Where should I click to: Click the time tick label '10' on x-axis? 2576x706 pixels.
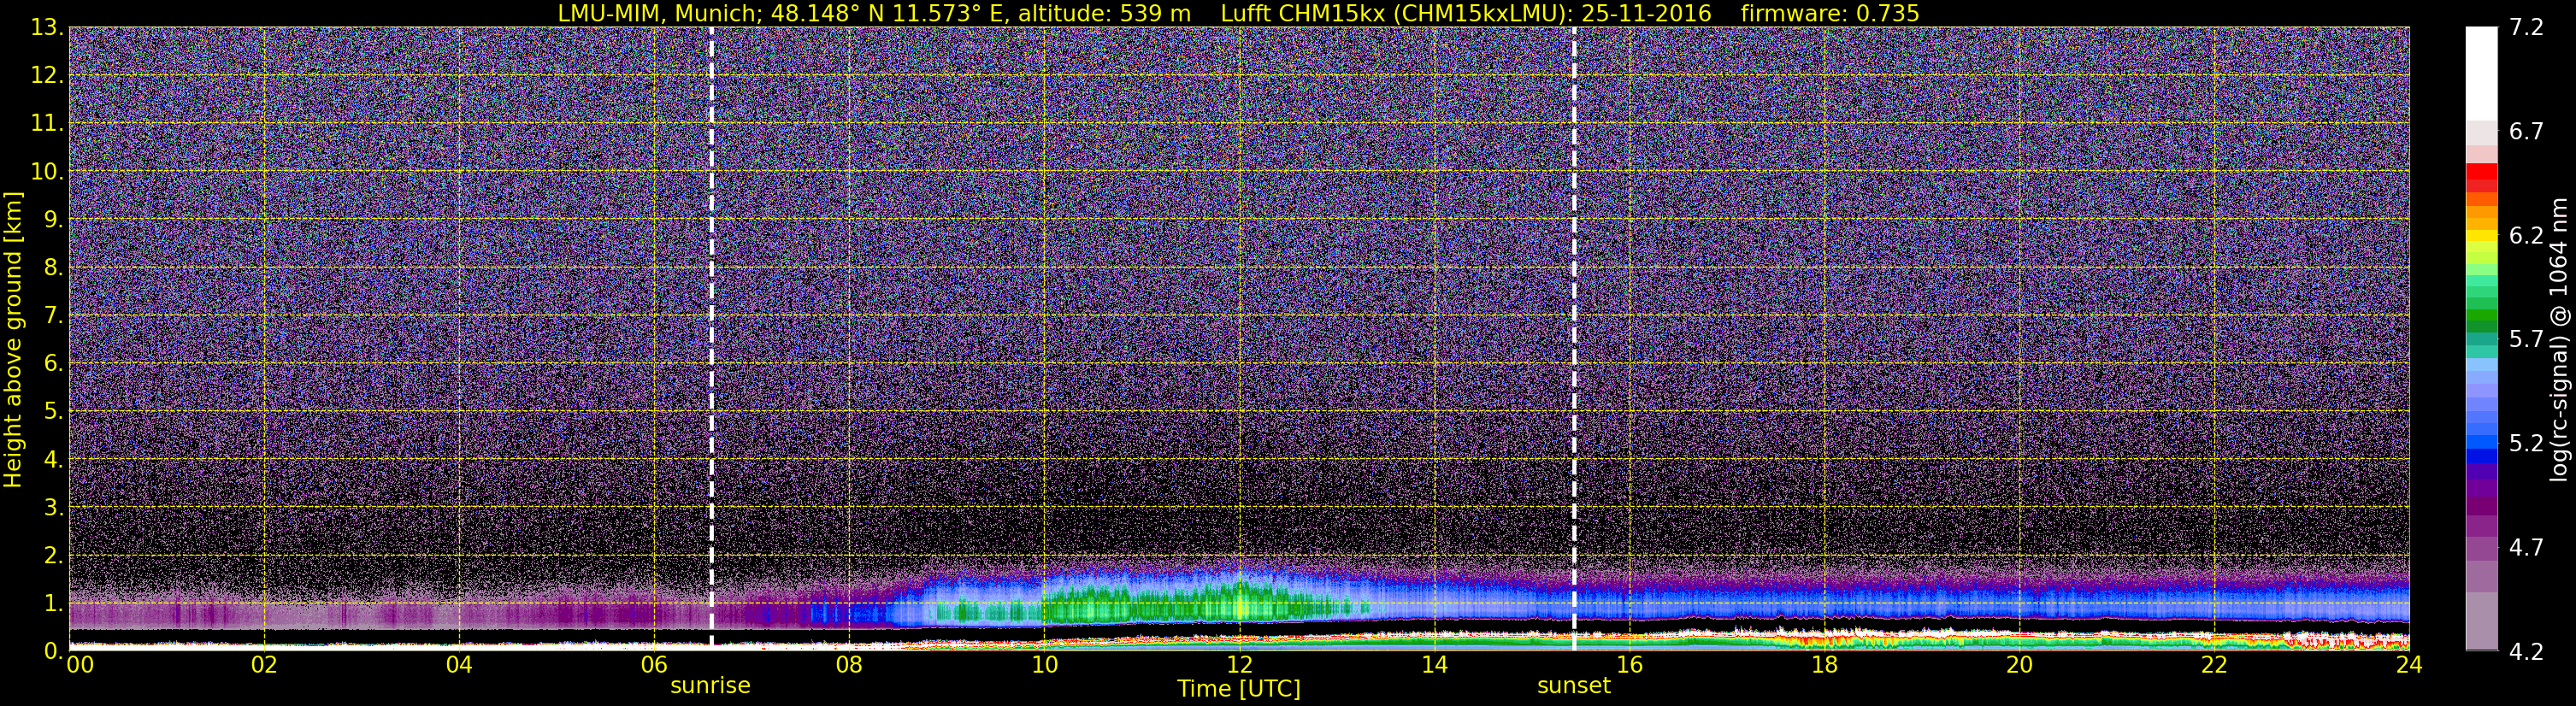1044,664
